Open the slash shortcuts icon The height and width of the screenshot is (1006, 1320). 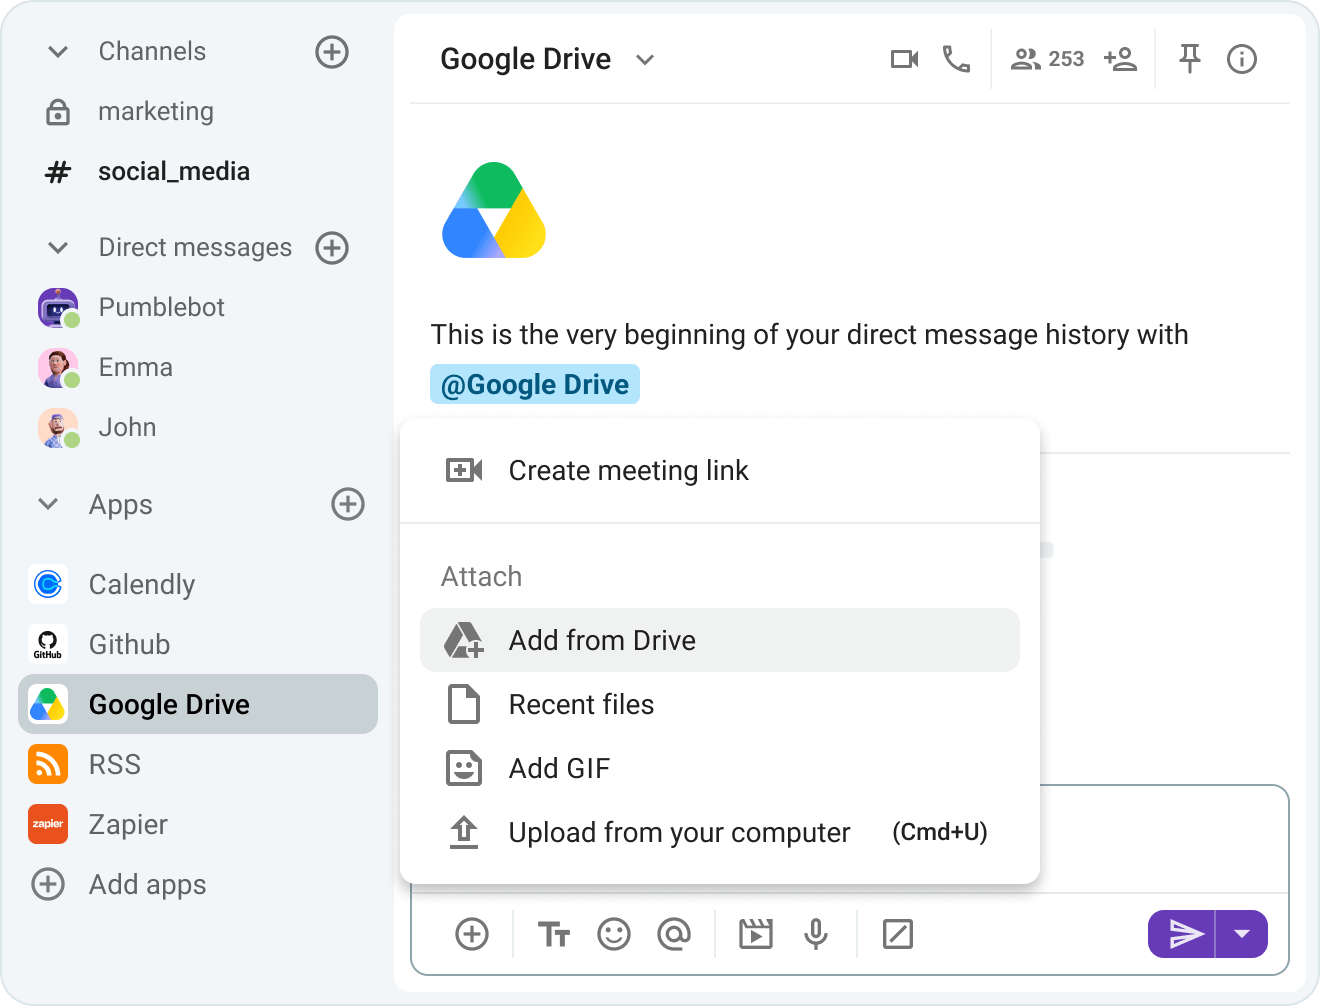[x=898, y=934]
